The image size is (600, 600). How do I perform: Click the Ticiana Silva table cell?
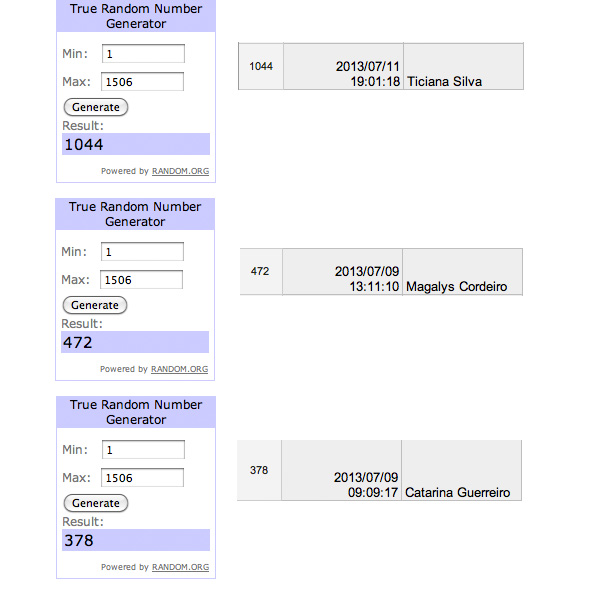pyautogui.click(x=463, y=66)
